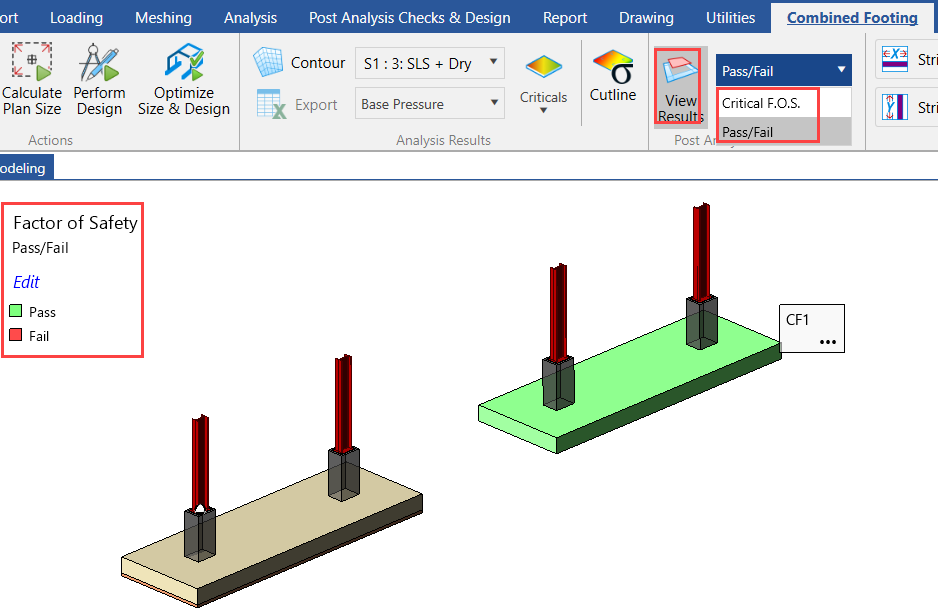This screenshot has width=938, height=616.
Task: Open the S1 : 3: SLS + Dry load dropdown
Action: pos(430,63)
